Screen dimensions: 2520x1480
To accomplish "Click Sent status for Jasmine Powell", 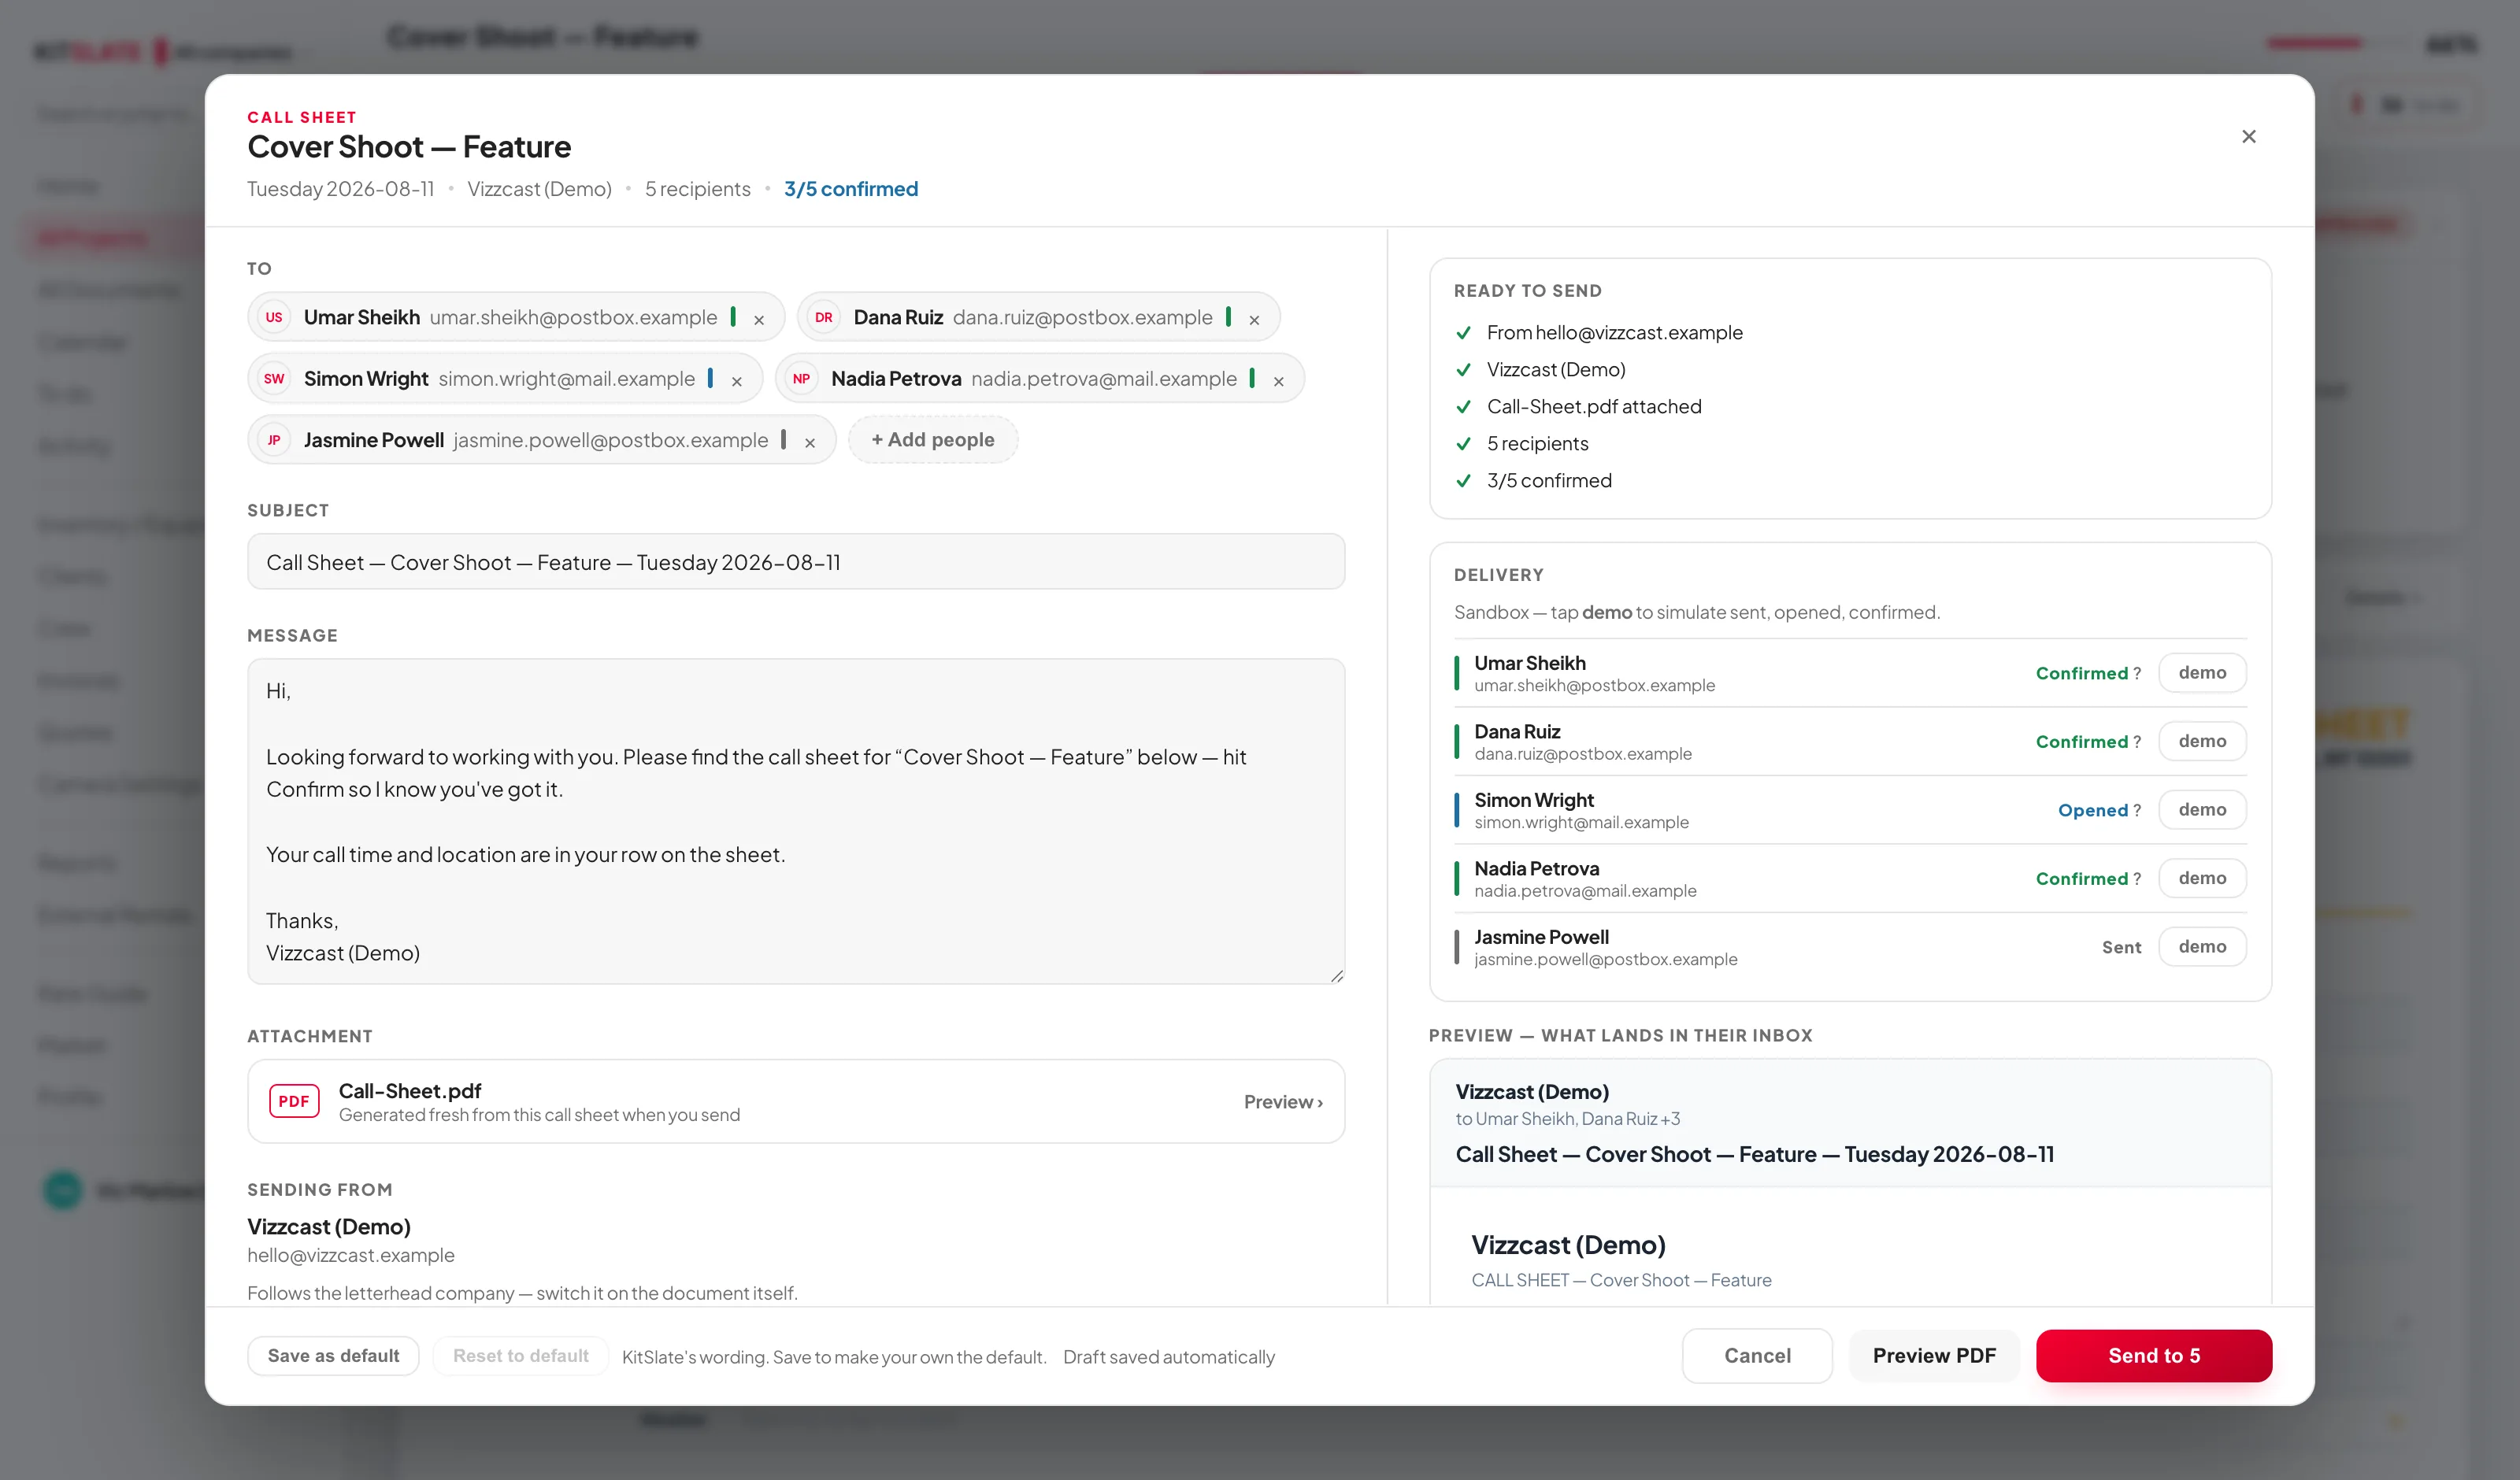I will [x=2121, y=948].
